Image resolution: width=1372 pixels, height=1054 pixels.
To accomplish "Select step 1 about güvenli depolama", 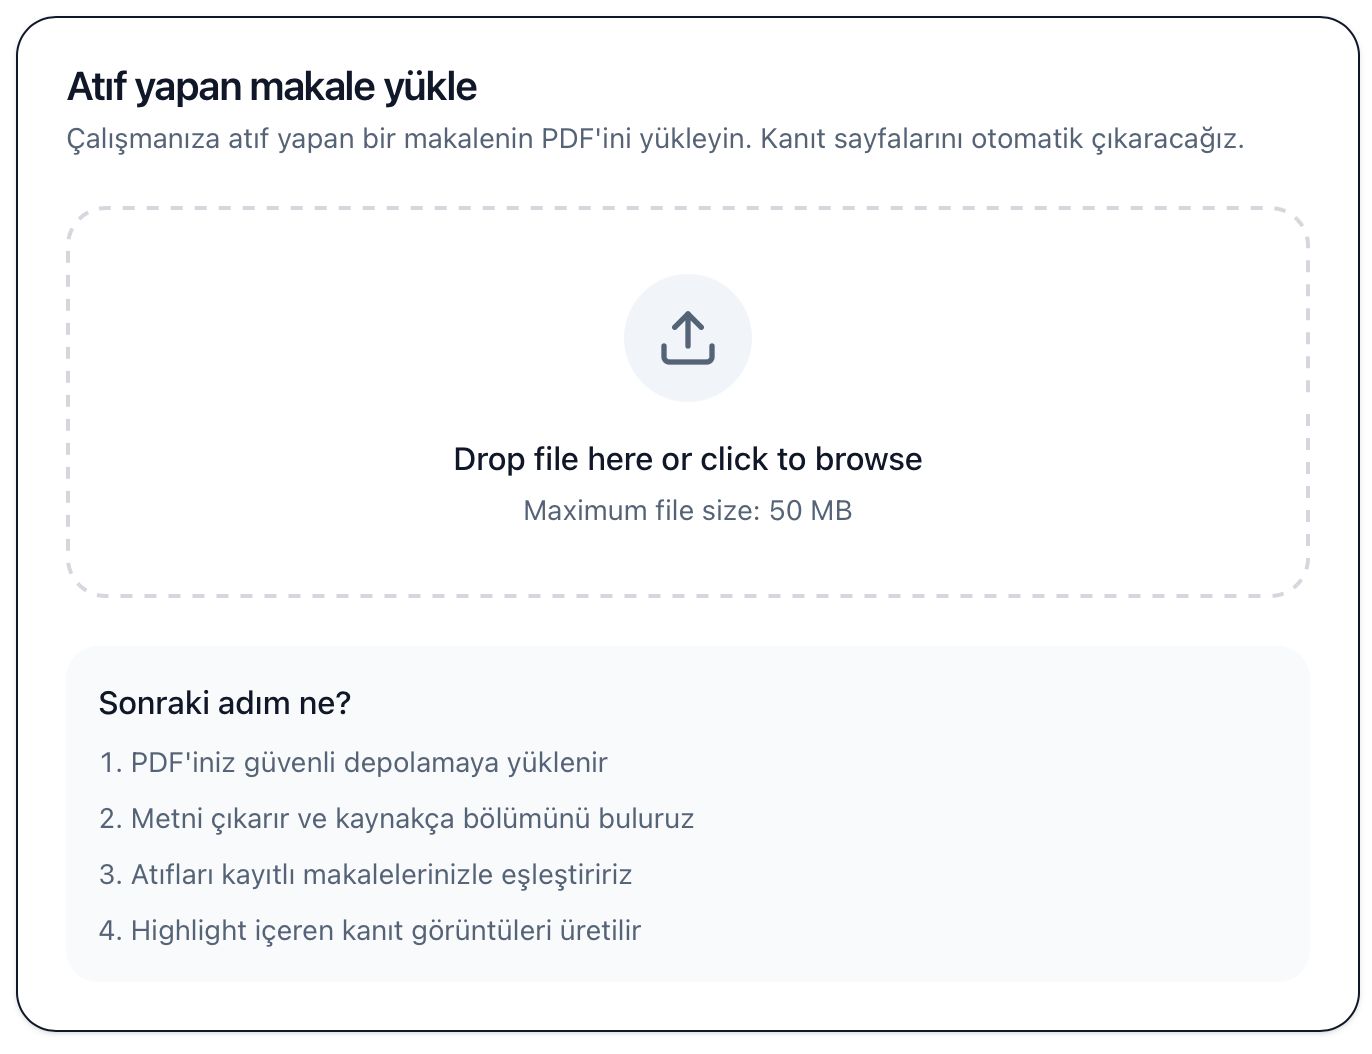I will (353, 762).
